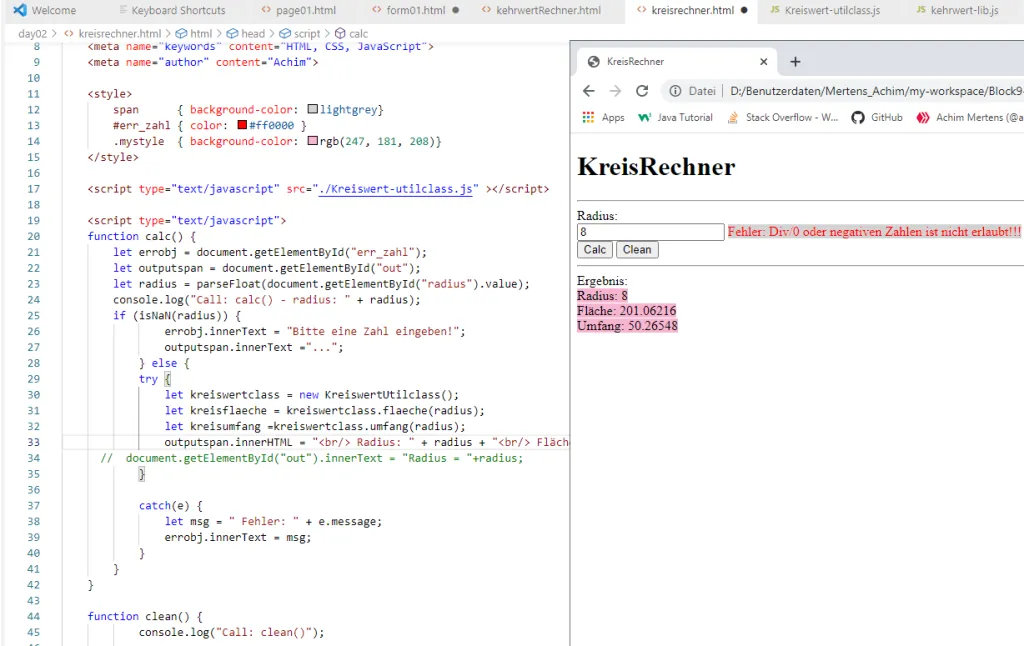Follow the ./Kreiswert-utilclass.js script link
Viewport: 1024px width, 646px height.
[395, 189]
